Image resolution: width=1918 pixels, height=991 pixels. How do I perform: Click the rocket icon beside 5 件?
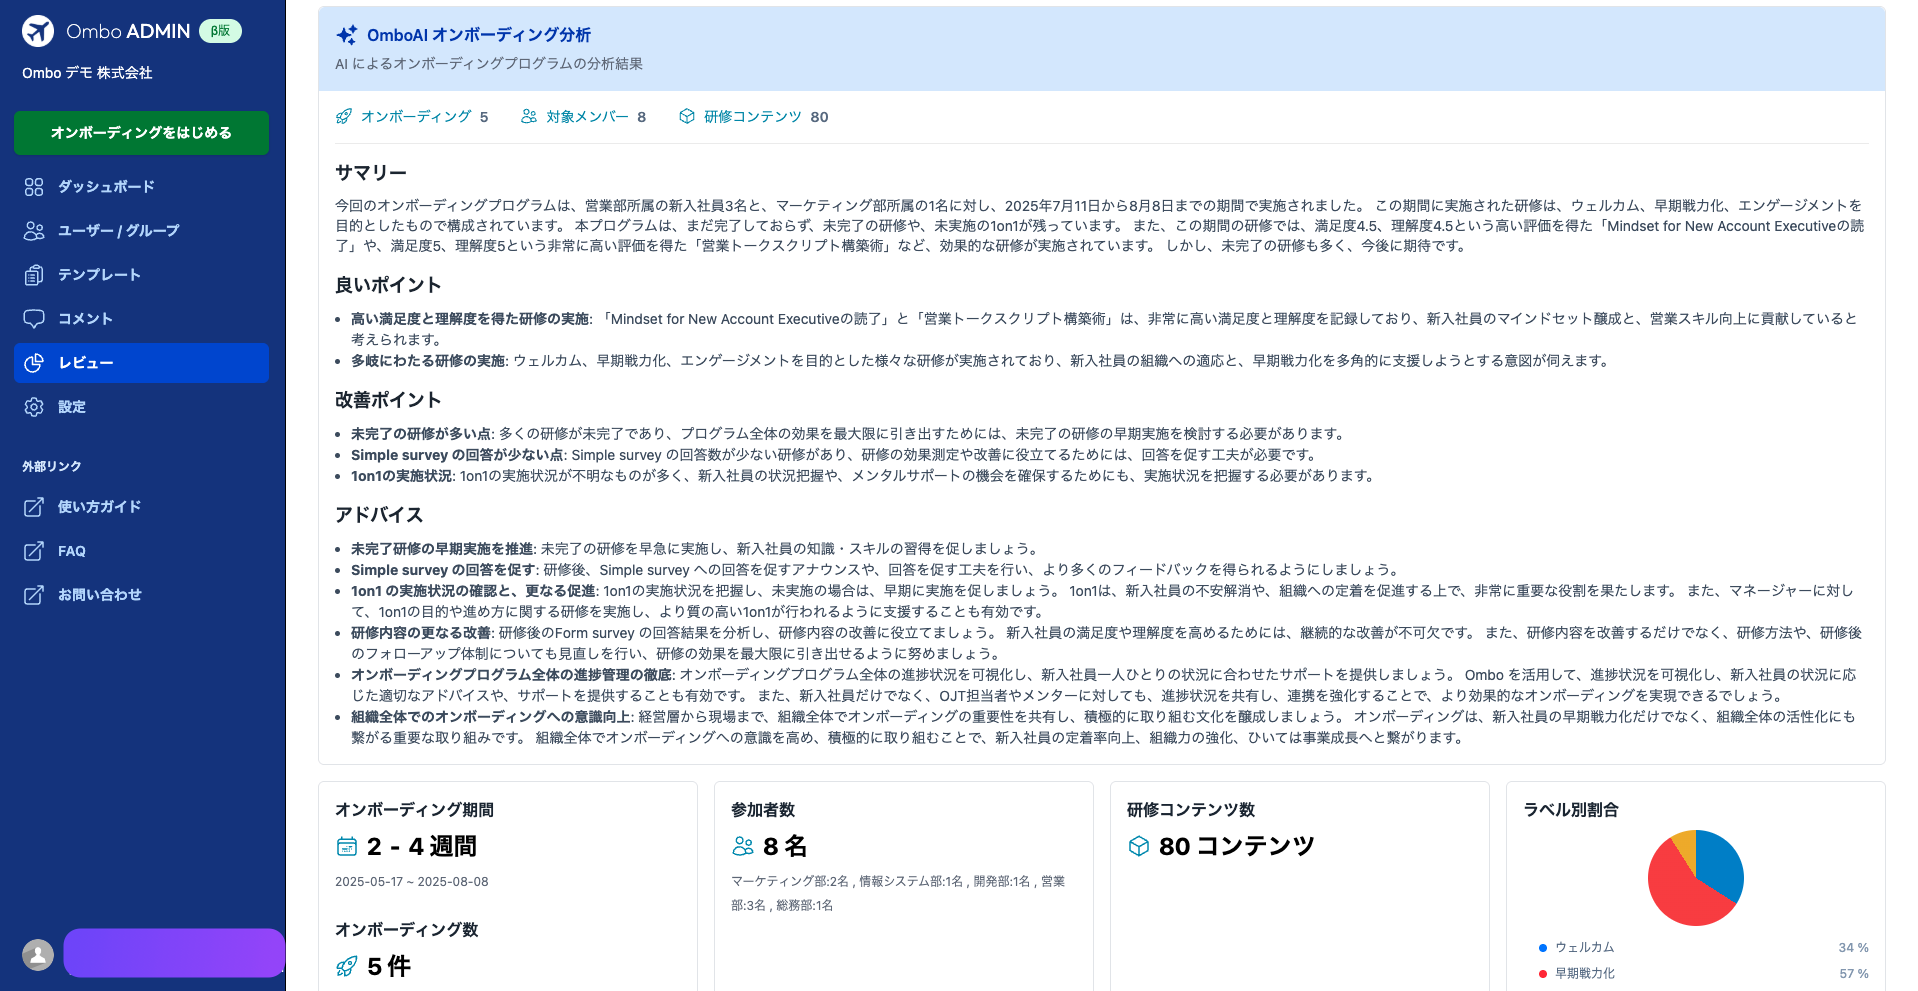[347, 967]
